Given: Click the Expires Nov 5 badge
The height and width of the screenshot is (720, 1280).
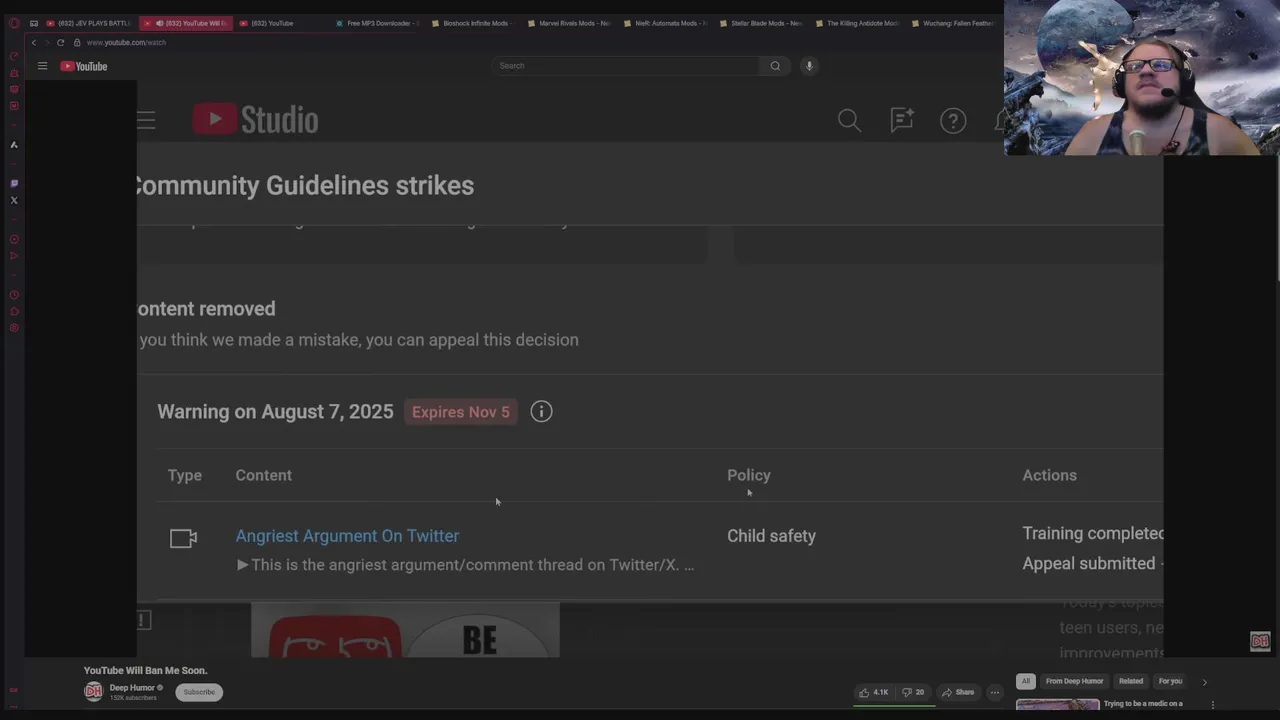Looking at the screenshot, I should tap(461, 412).
